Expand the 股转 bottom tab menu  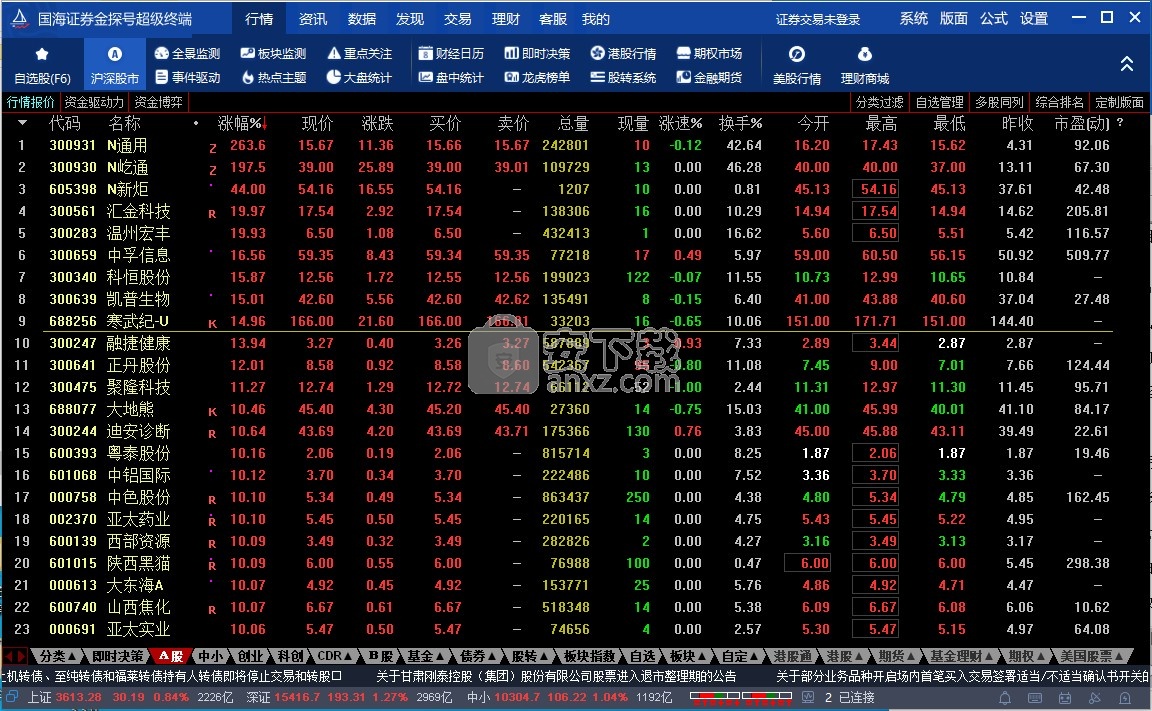[530, 656]
